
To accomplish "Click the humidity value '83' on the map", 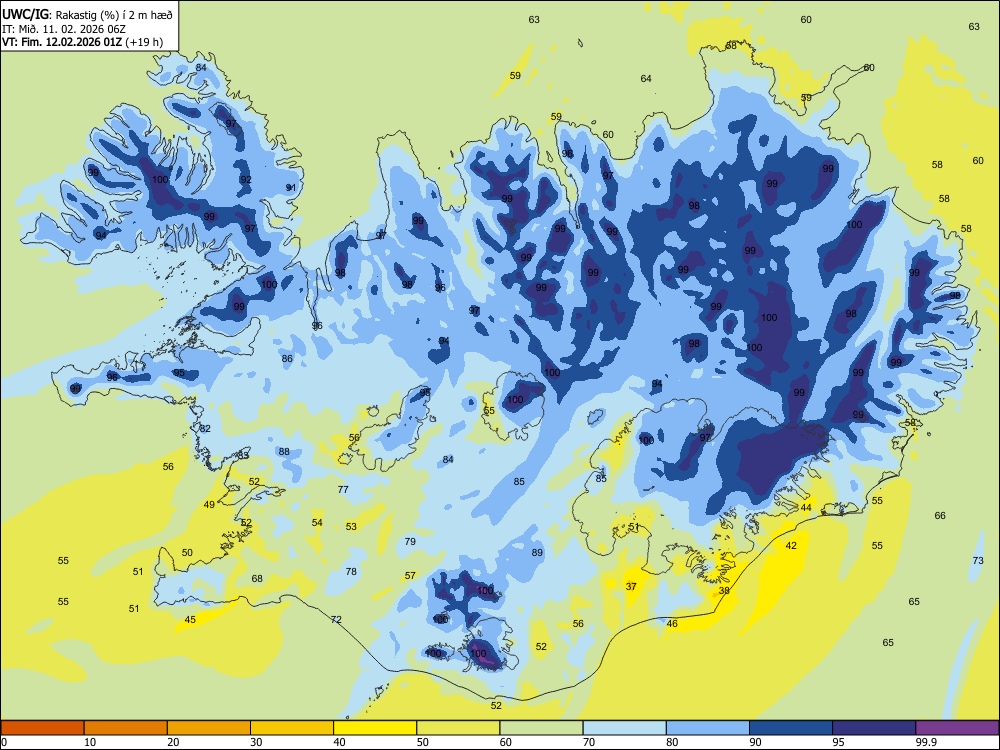I will point(243,455).
